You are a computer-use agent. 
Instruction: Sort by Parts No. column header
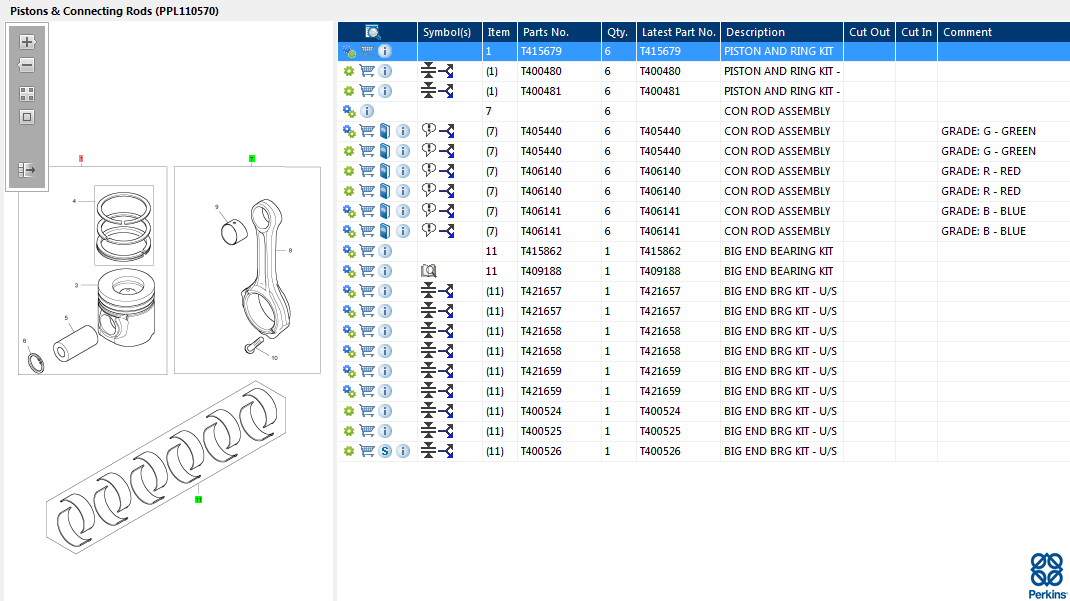click(546, 32)
